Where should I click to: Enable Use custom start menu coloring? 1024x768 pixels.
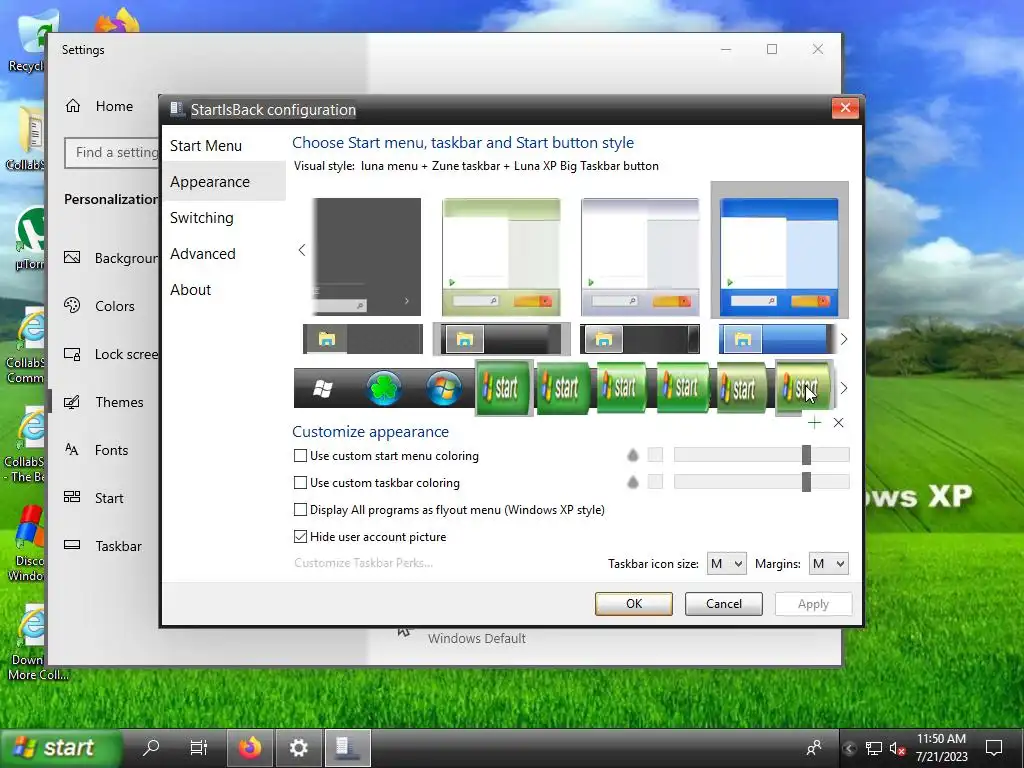[x=300, y=456]
